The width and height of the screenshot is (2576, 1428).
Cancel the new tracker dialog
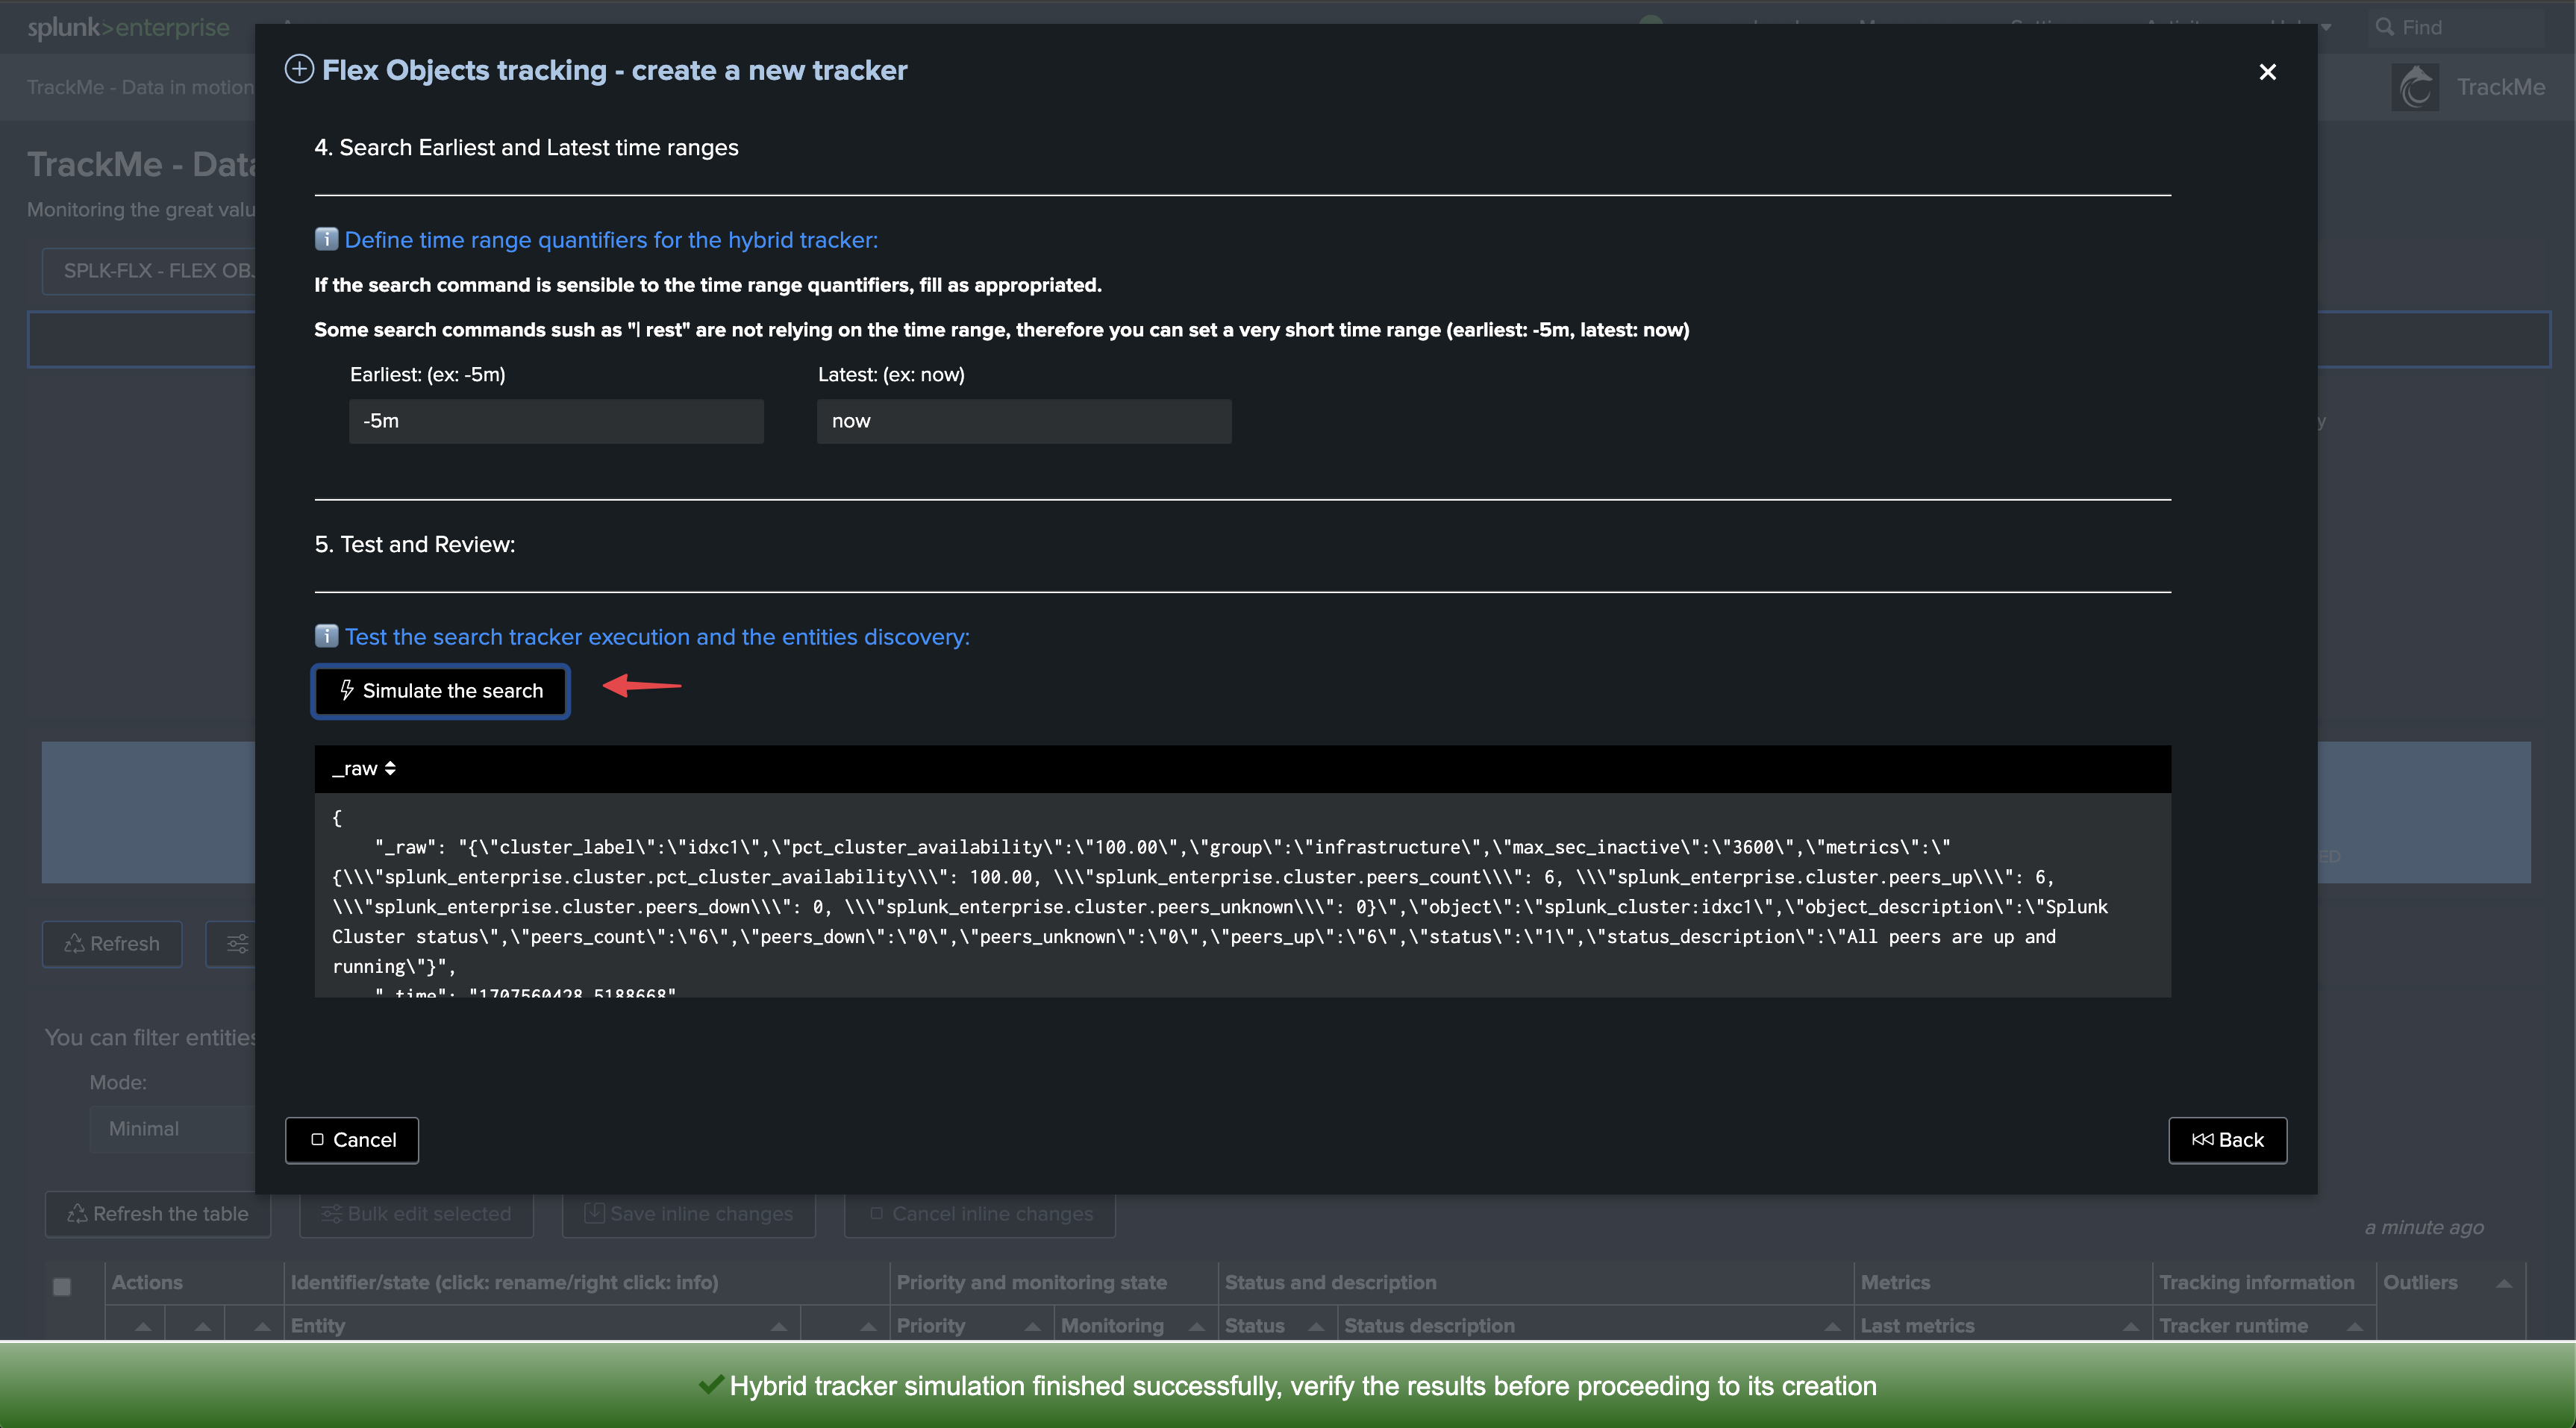click(352, 1140)
